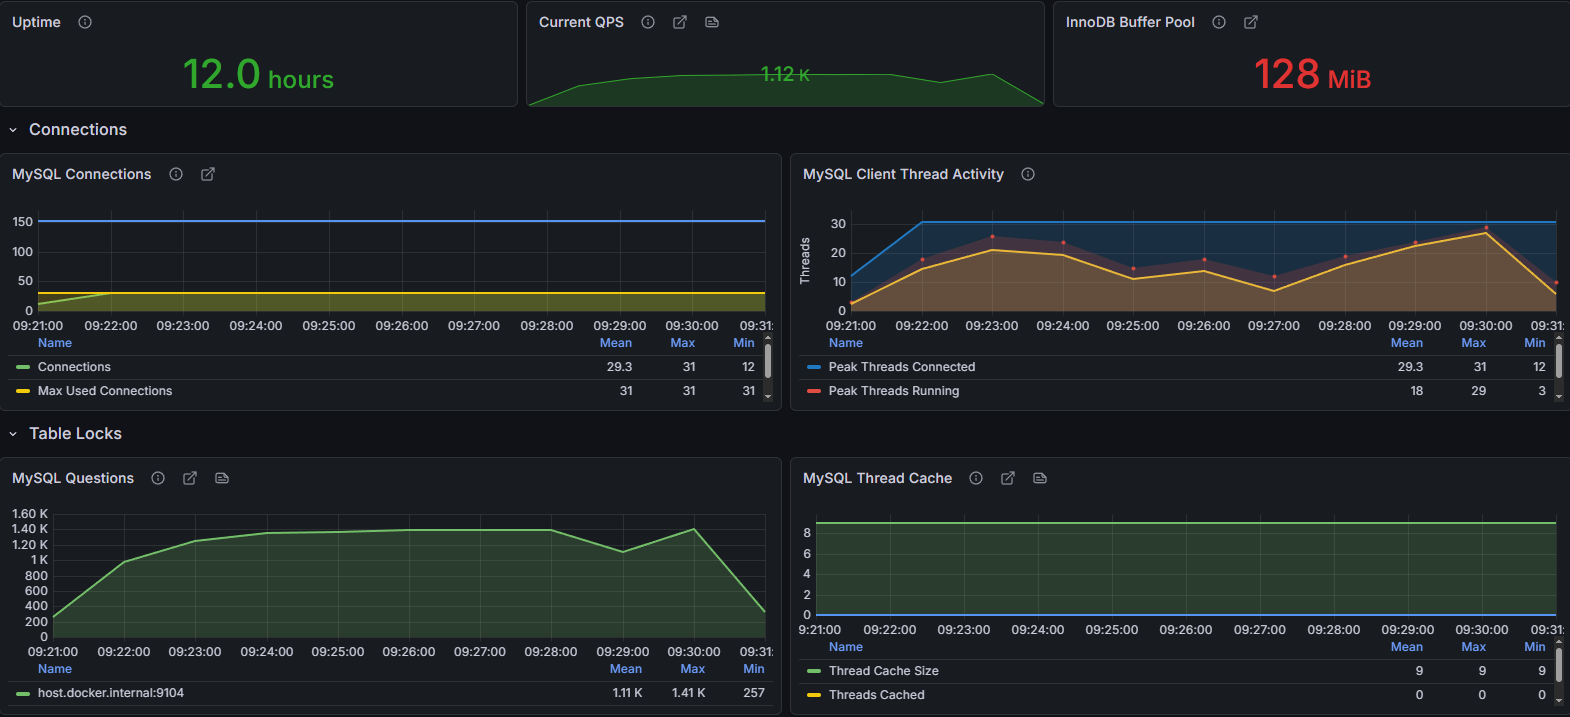Open MySQL Connections panel external link icon
This screenshot has height=717, width=1570.
pyautogui.click(x=208, y=174)
